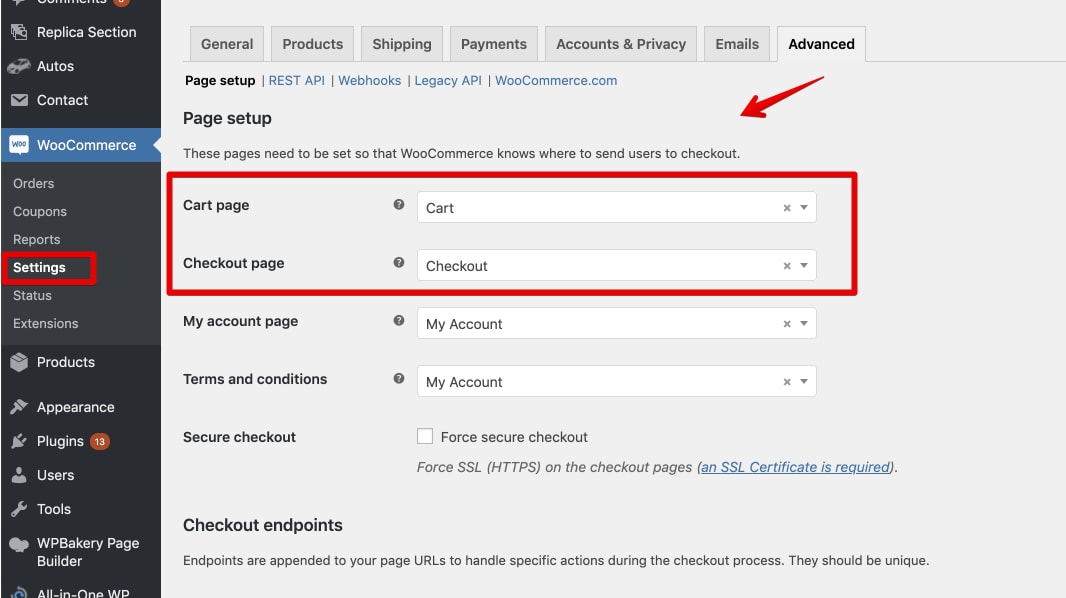1066x598 pixels.
Task: Click help icon beside Checkout page
Action: pyautogui.click(x=399, y=262)
